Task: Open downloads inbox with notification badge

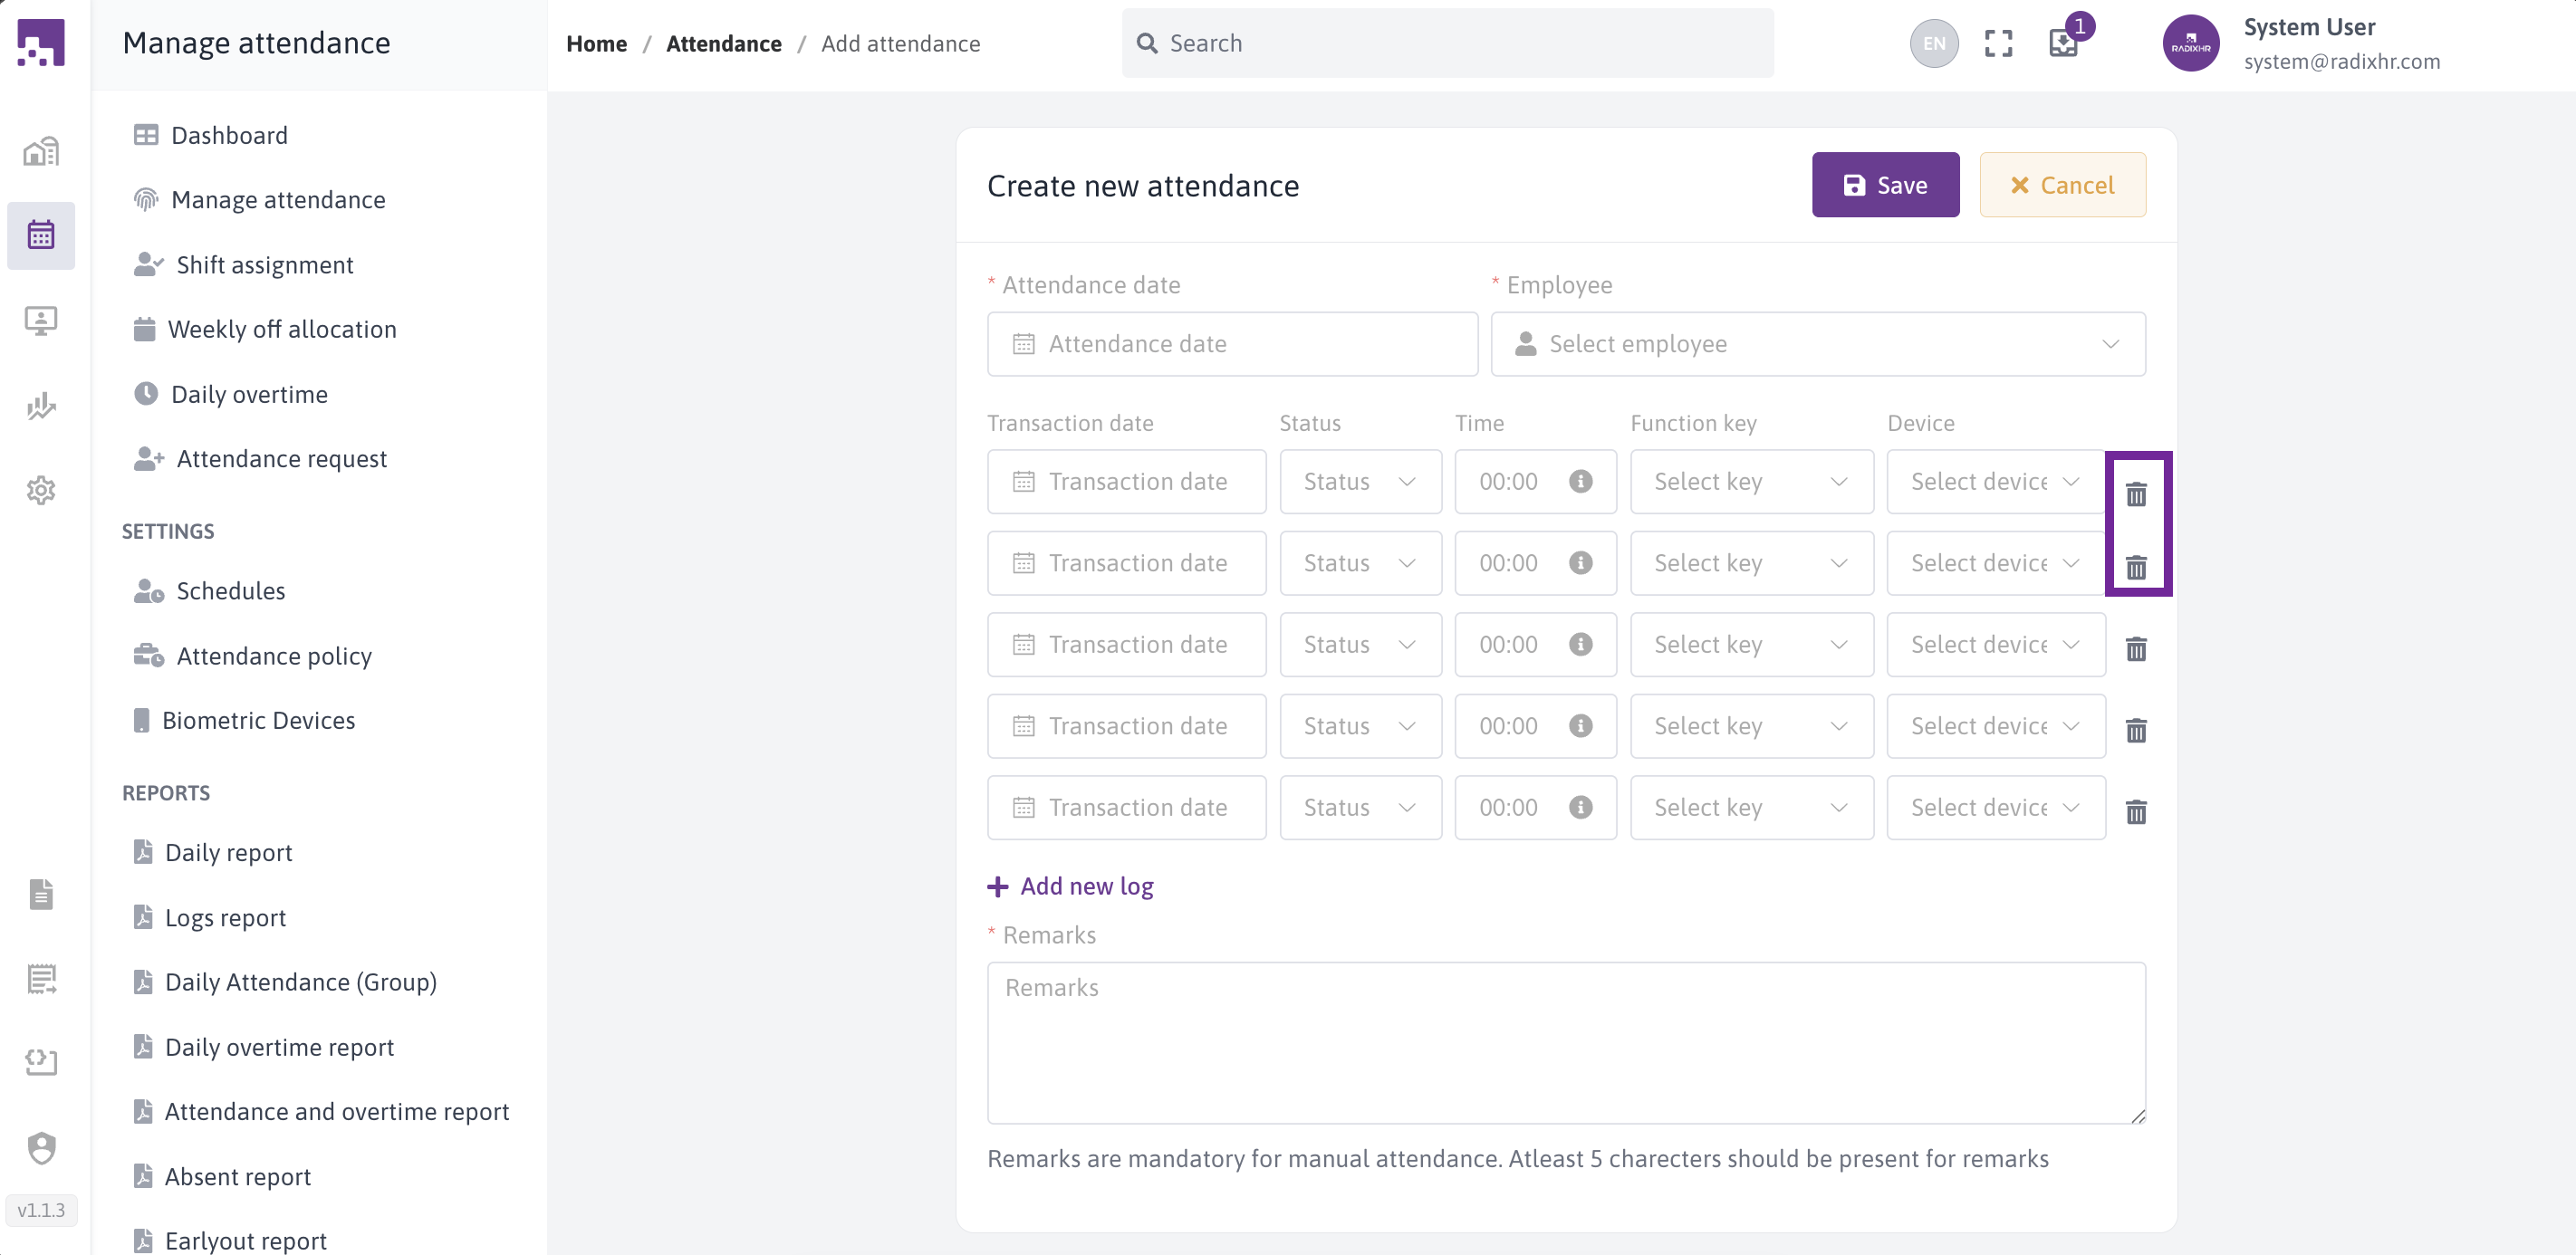Action: tap(2063, 43)
